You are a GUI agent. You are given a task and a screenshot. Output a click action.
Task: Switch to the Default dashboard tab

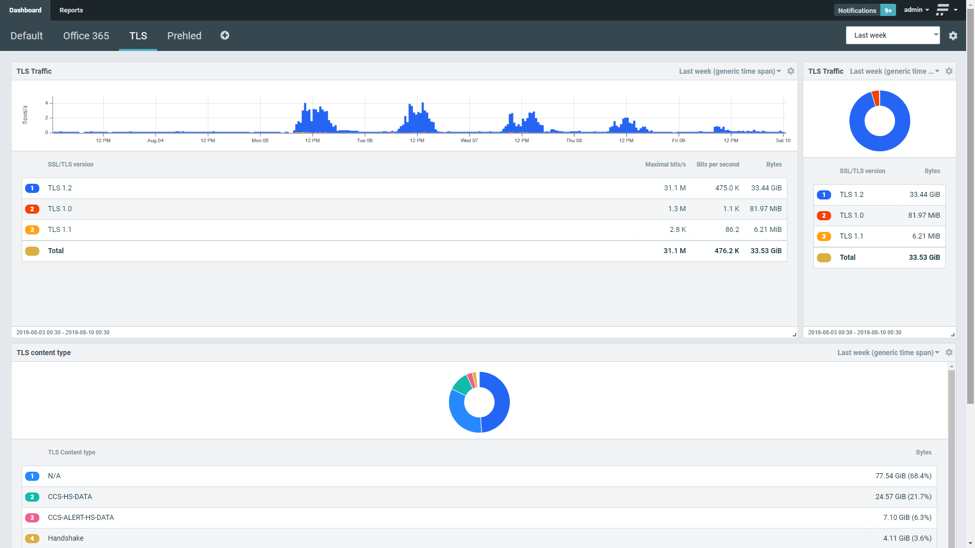point(26,35)
